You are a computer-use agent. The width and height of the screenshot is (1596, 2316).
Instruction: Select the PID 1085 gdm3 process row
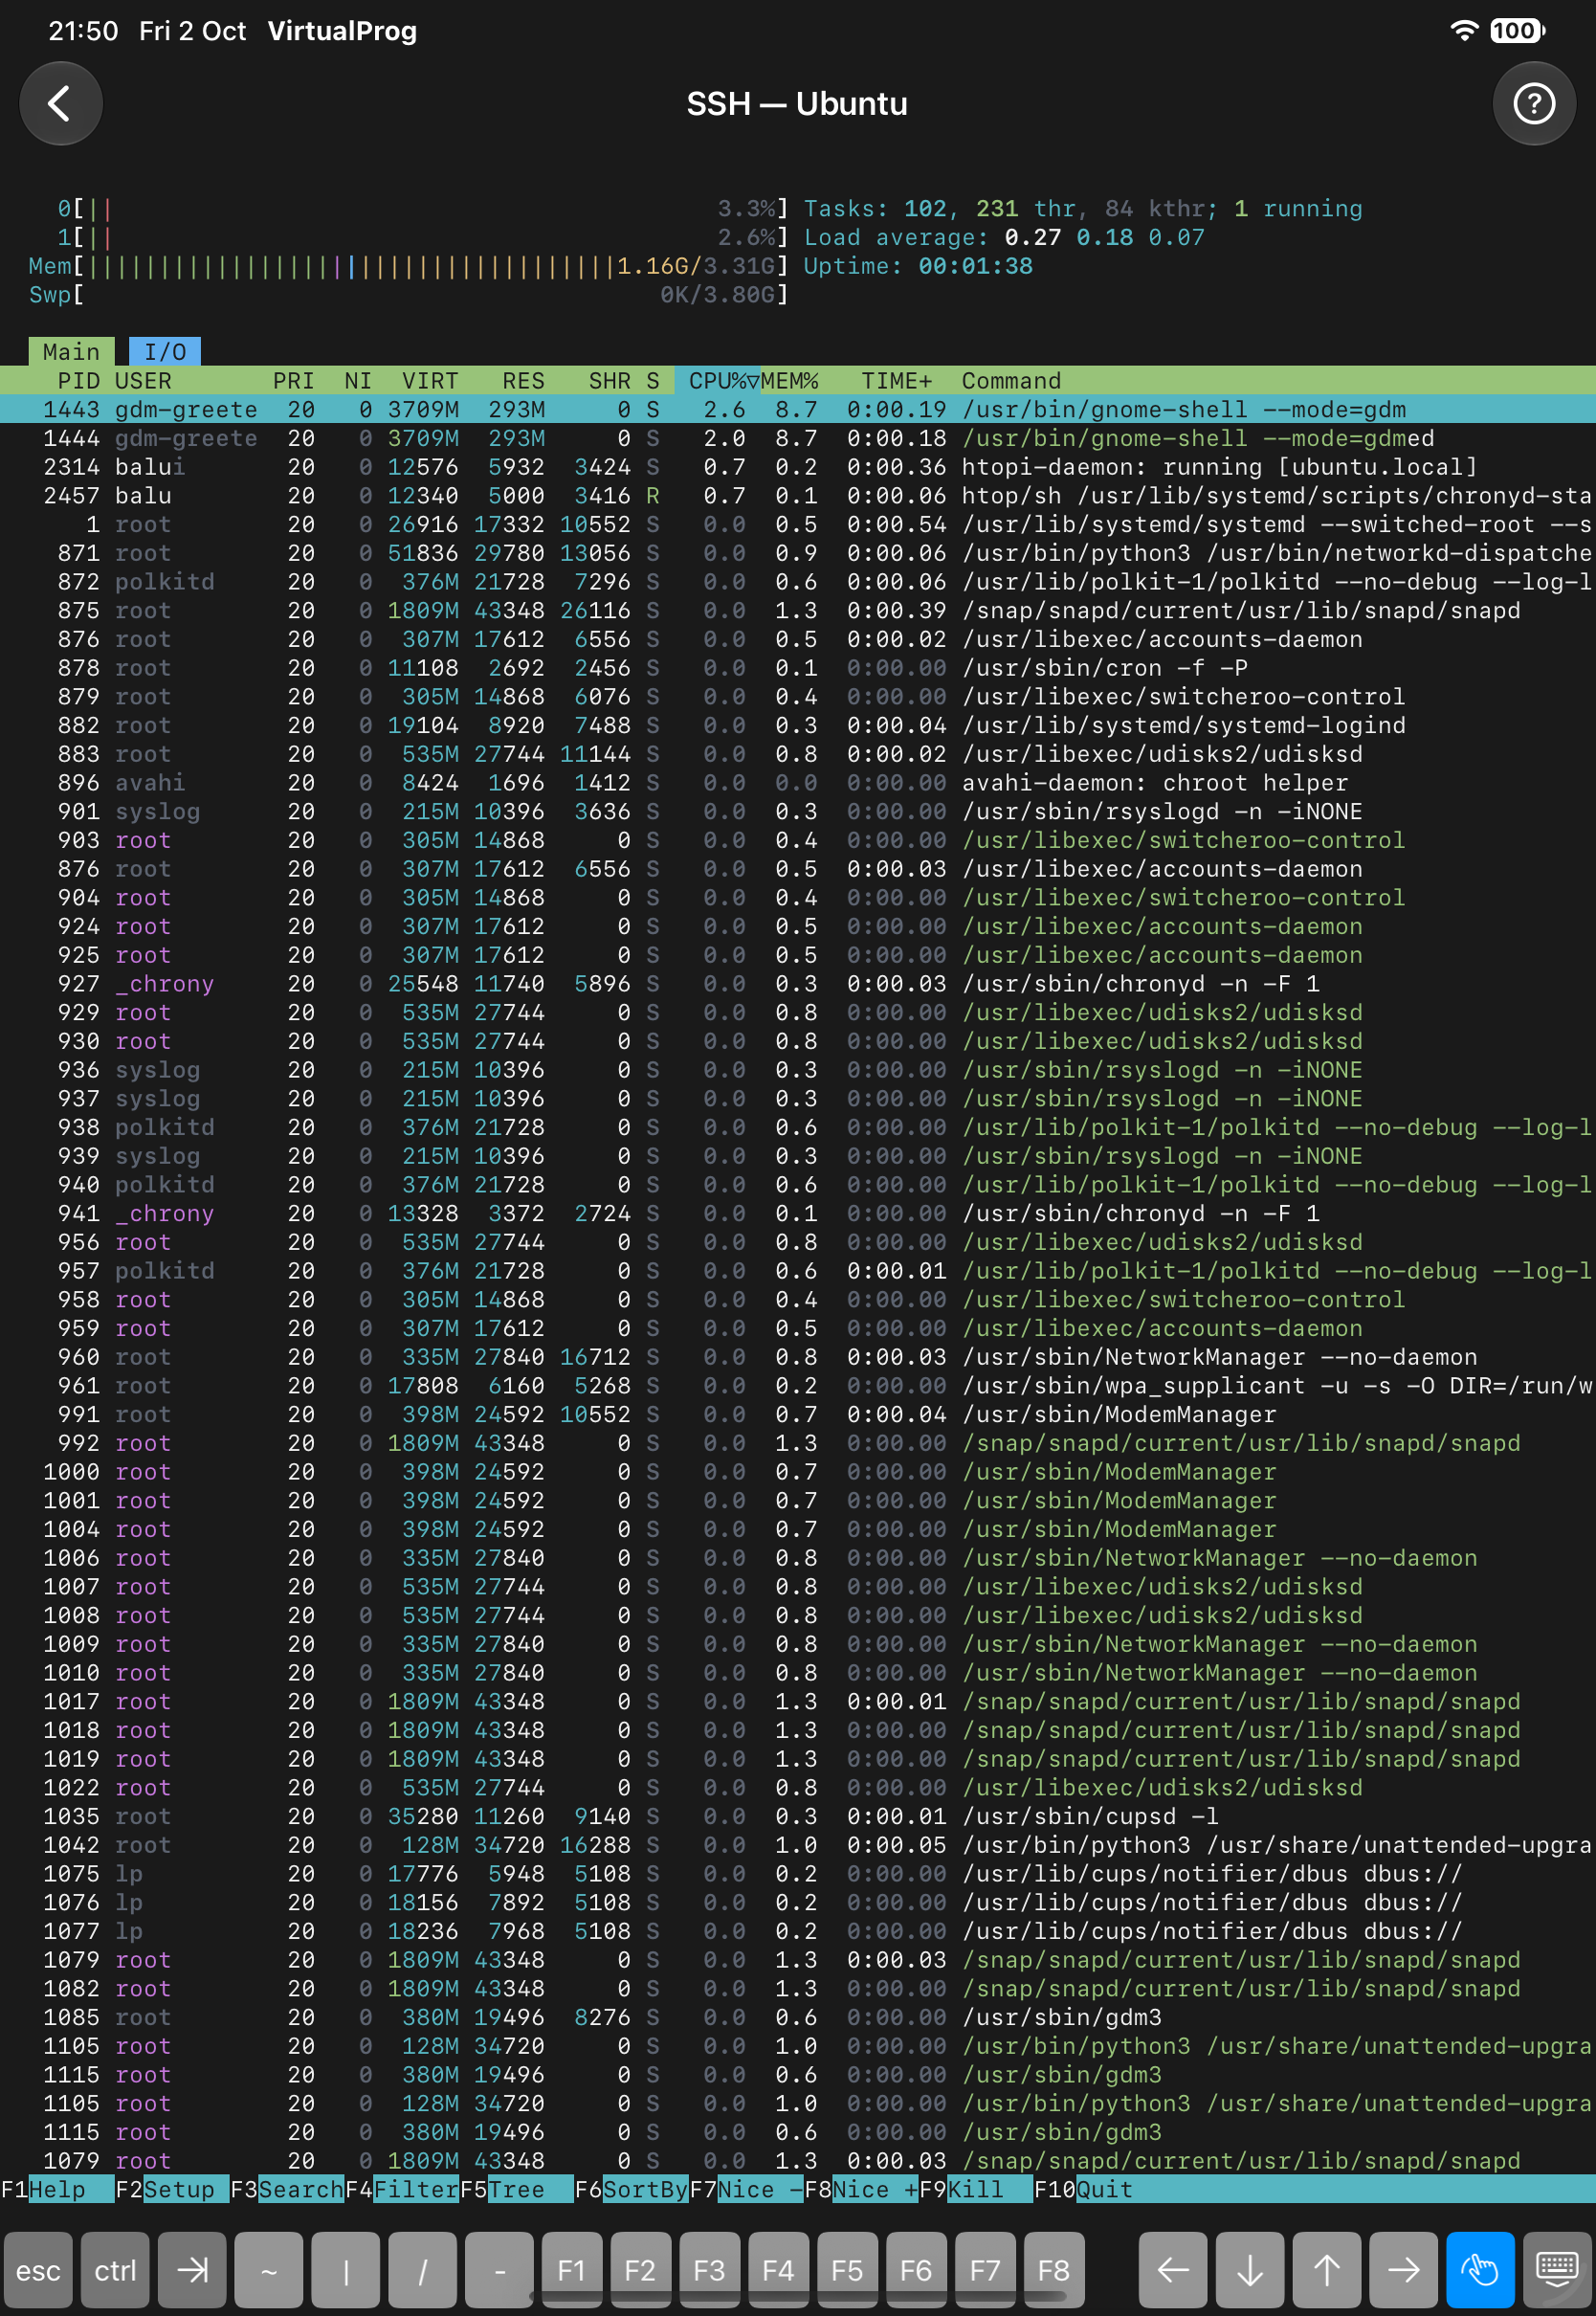[x=798, y=2017]
